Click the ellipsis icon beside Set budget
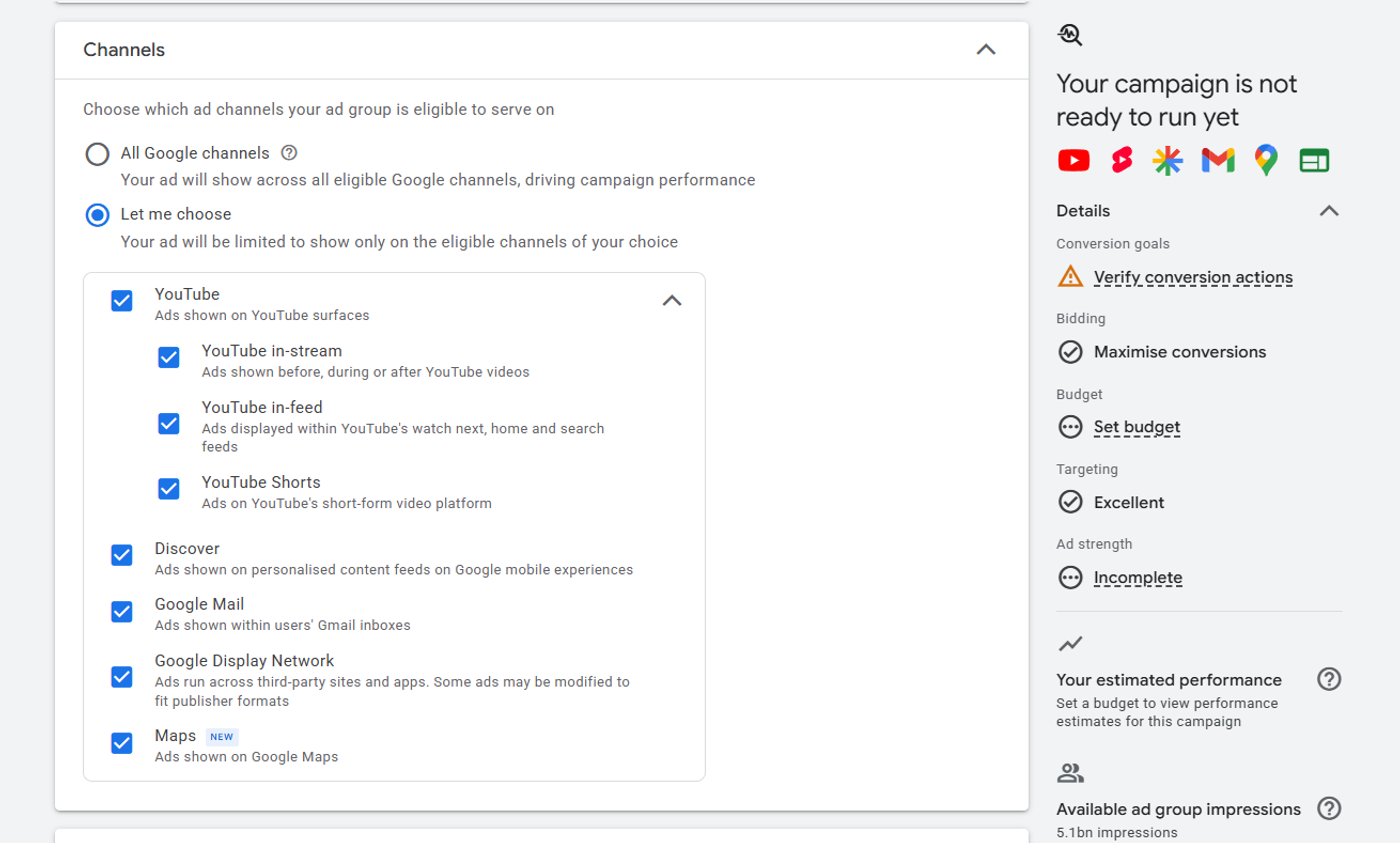The image size is (1400, 843). click(x=1070, y=427)
